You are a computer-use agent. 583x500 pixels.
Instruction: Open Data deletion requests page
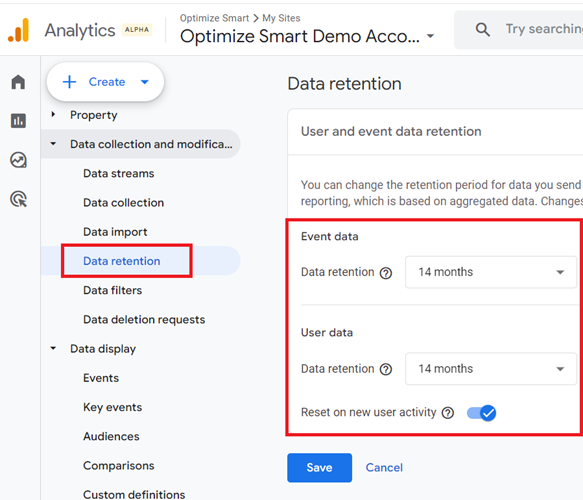[x=144, y=320]
